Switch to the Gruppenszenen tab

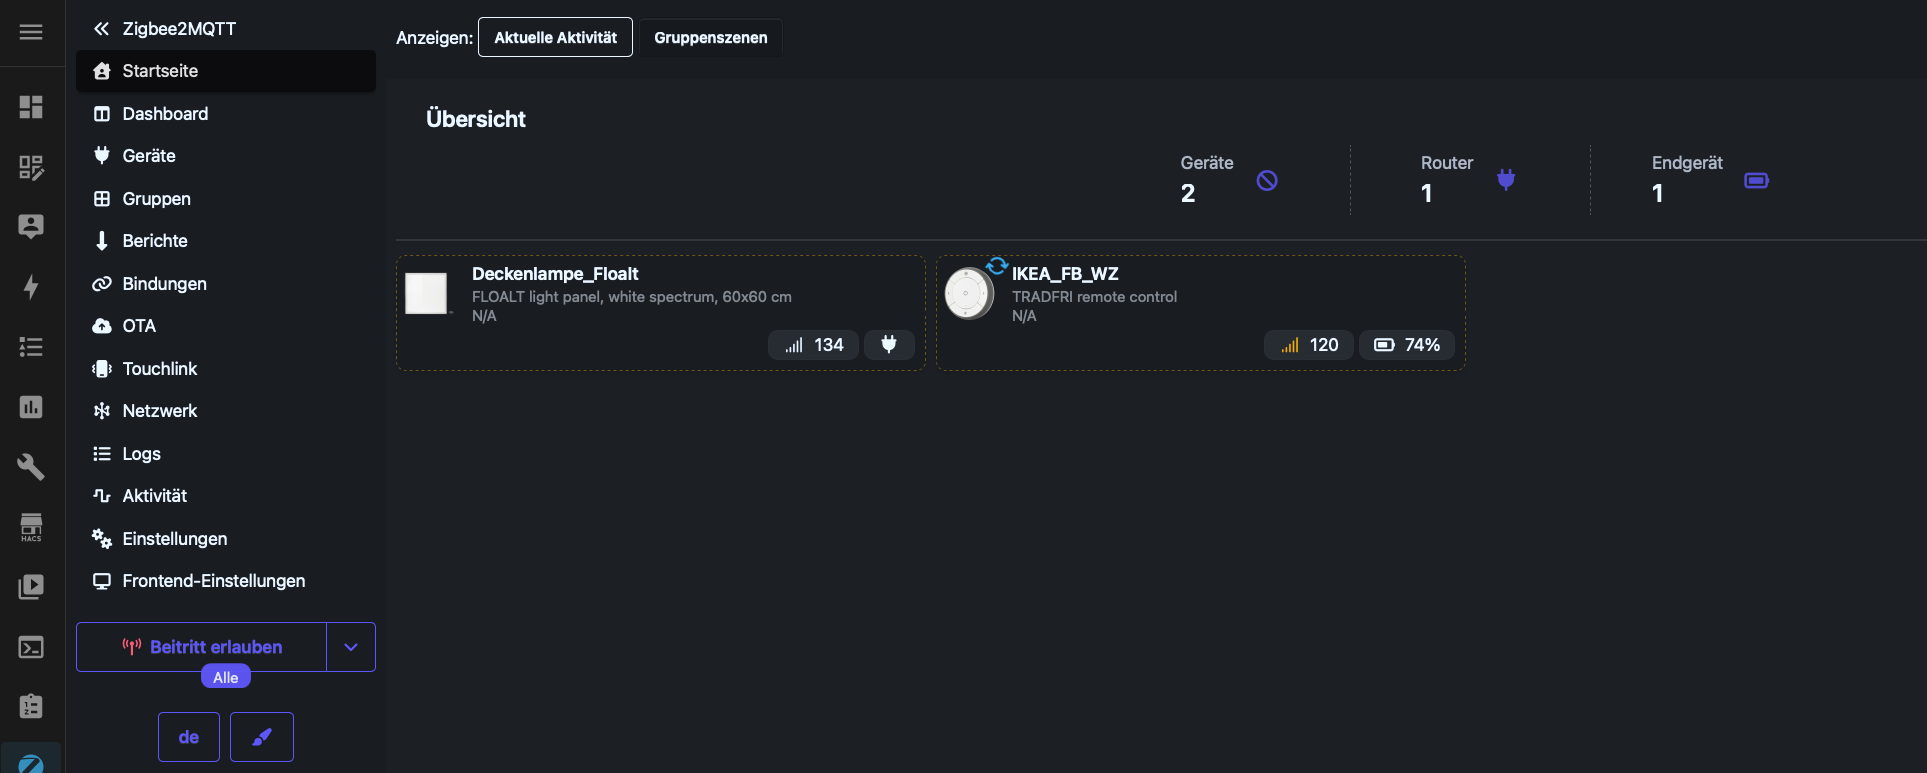[x=711, y=38]
